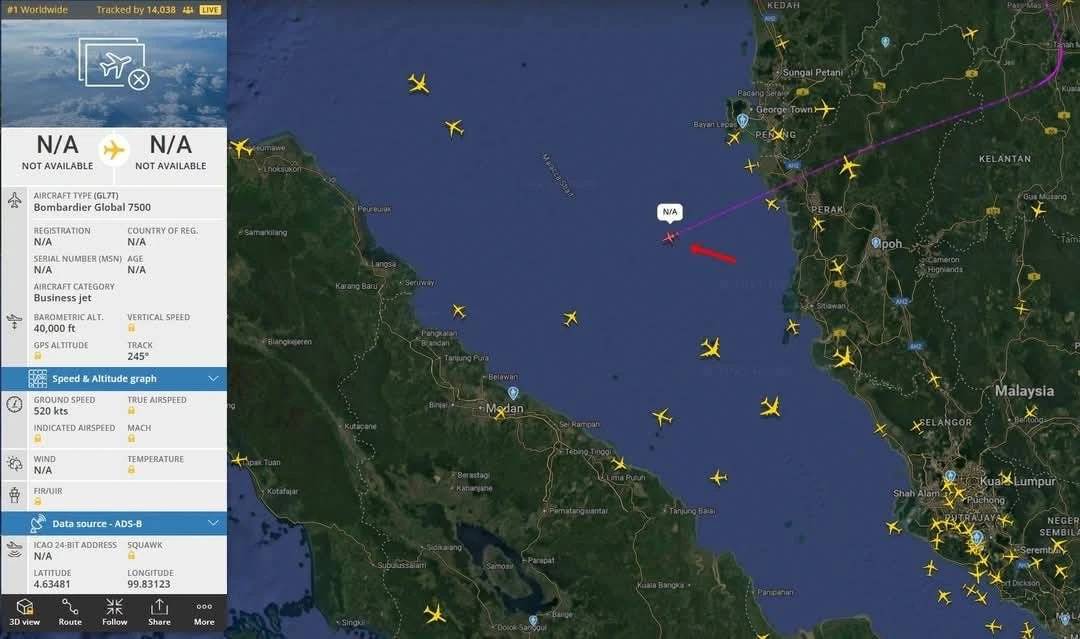Expand the Speed & Altitude graph section
The width and height of the screenshot is (1080, 639).
114,379
